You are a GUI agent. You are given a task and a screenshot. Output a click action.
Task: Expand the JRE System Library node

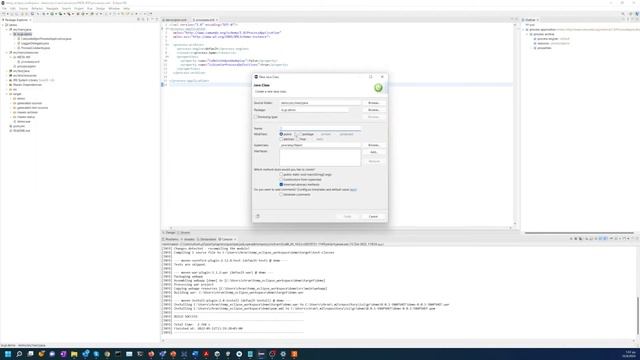click(x=7, y=80)
